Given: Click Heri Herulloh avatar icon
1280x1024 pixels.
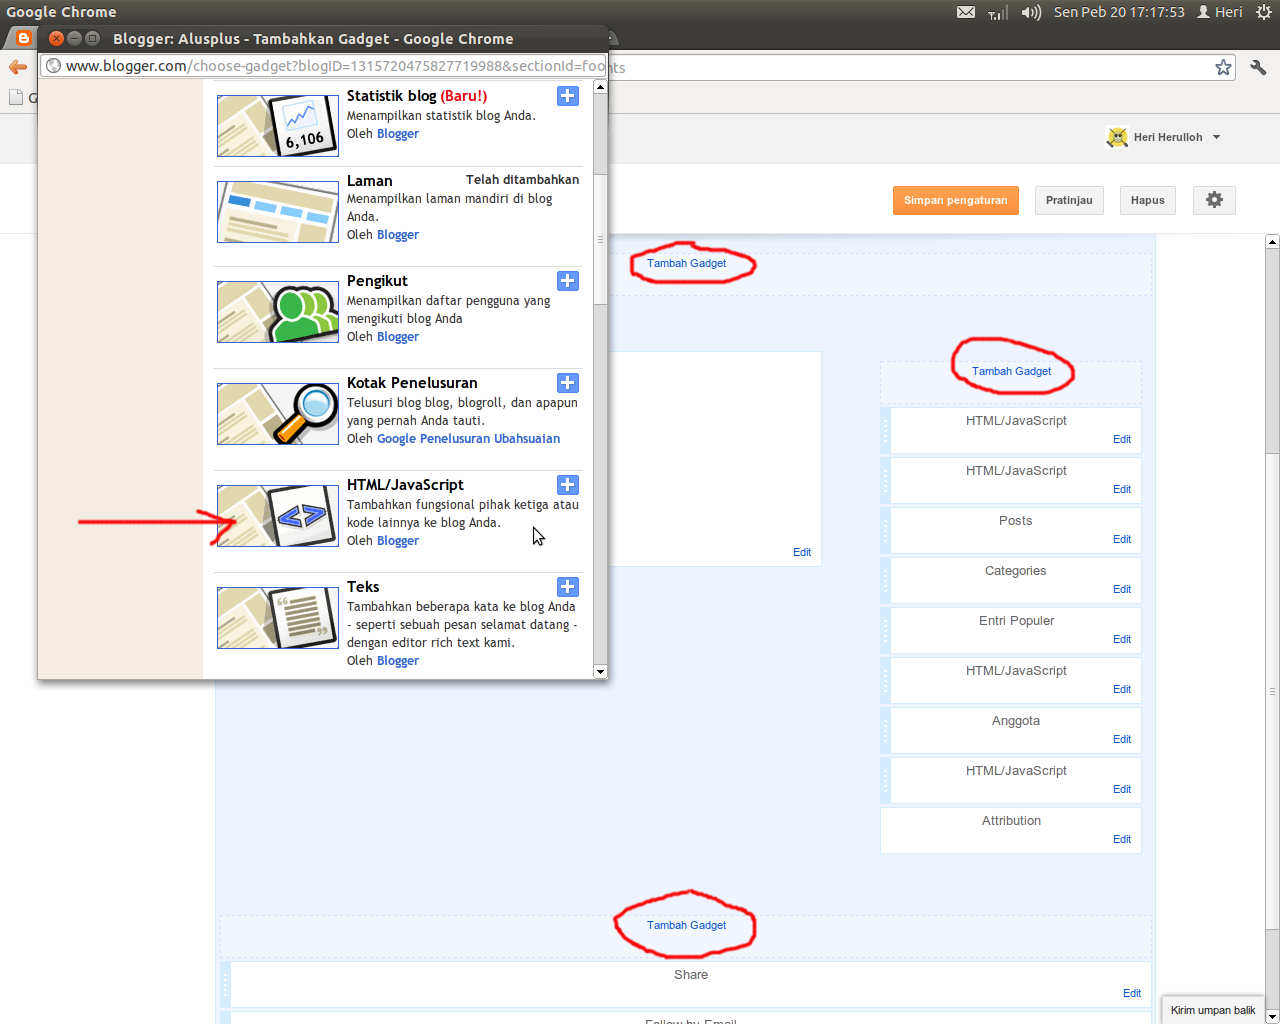Looking at the screenshot, I should click(x=1117, y=137).
